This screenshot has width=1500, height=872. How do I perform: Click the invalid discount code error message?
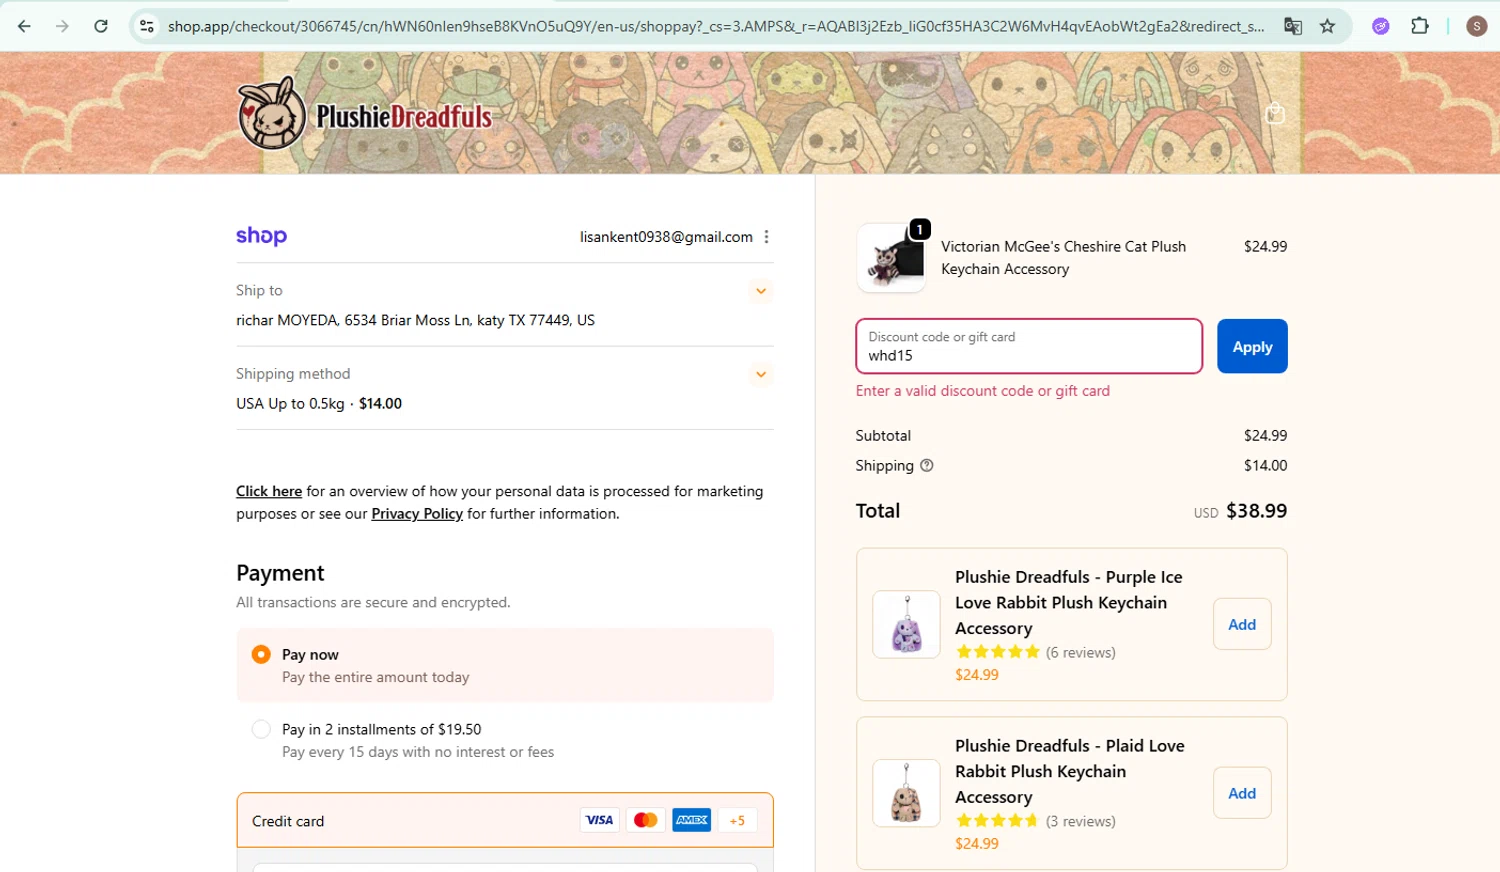click(983, 391)
